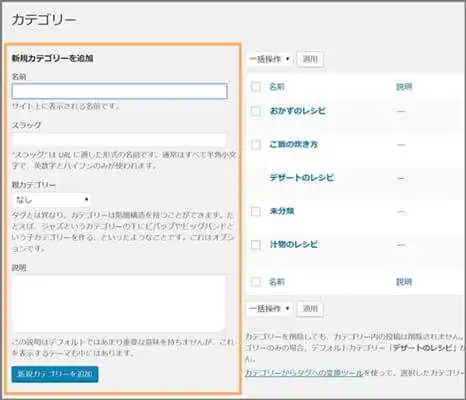Open the bottom 一括操作 bulk actions dropdown
The image size is (466, 400).
(269, 309)
